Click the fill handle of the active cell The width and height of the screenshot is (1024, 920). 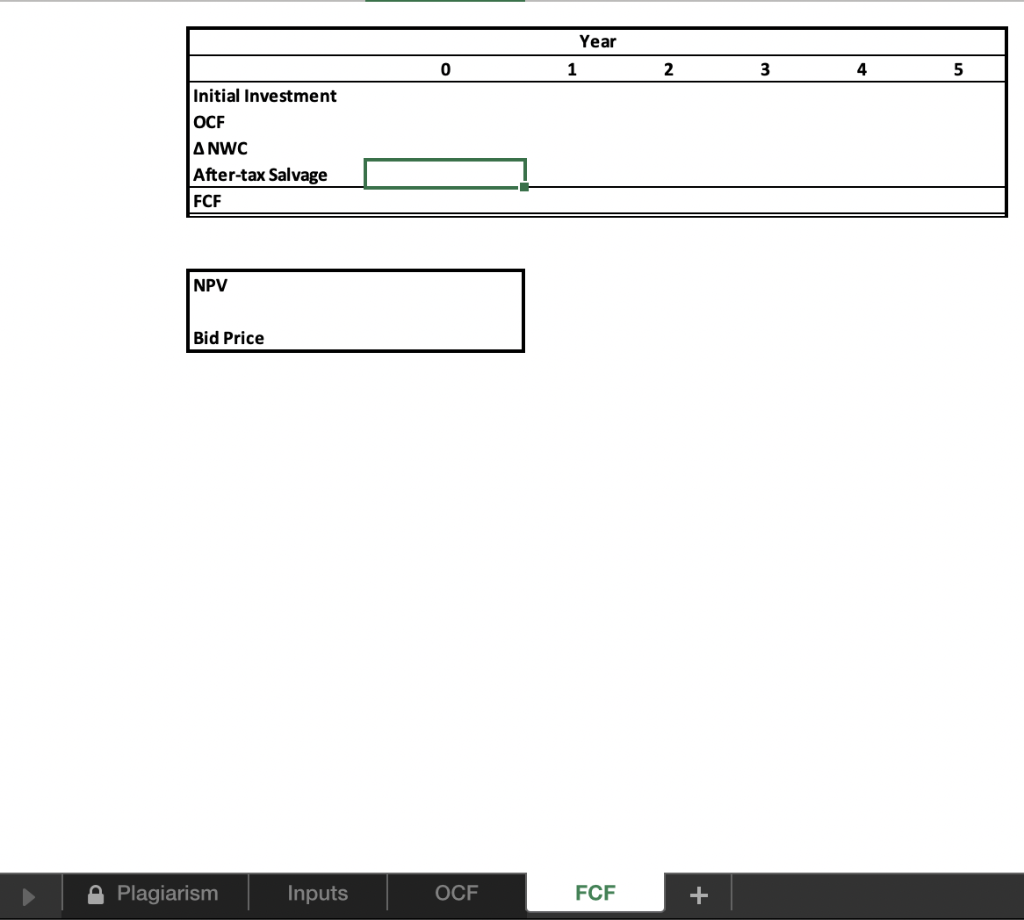click(x=524, y=186)
